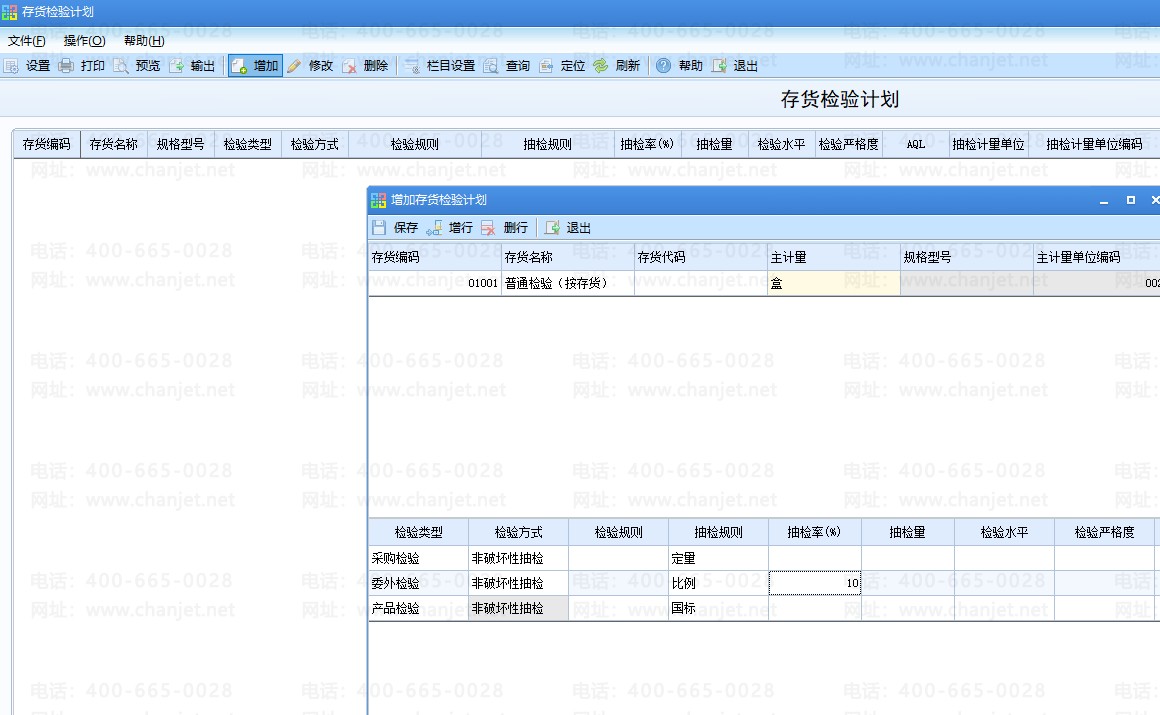Open the 帮助(H) menu

144,41
